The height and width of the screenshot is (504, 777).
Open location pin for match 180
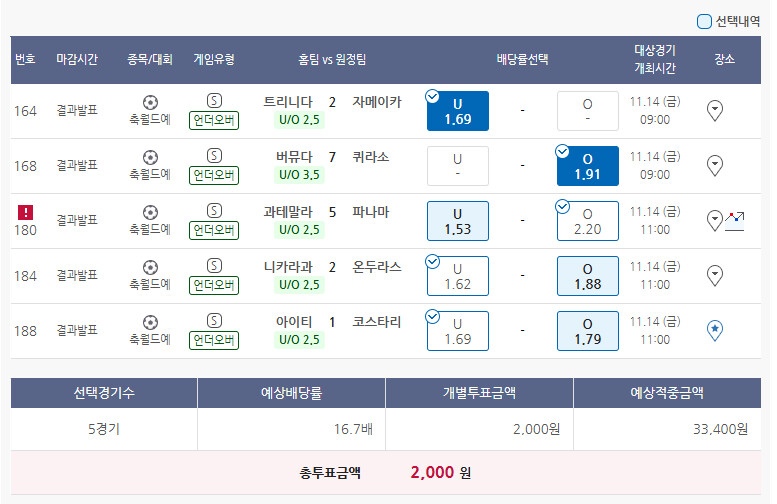pyautogui.click(x=714, y=220)
